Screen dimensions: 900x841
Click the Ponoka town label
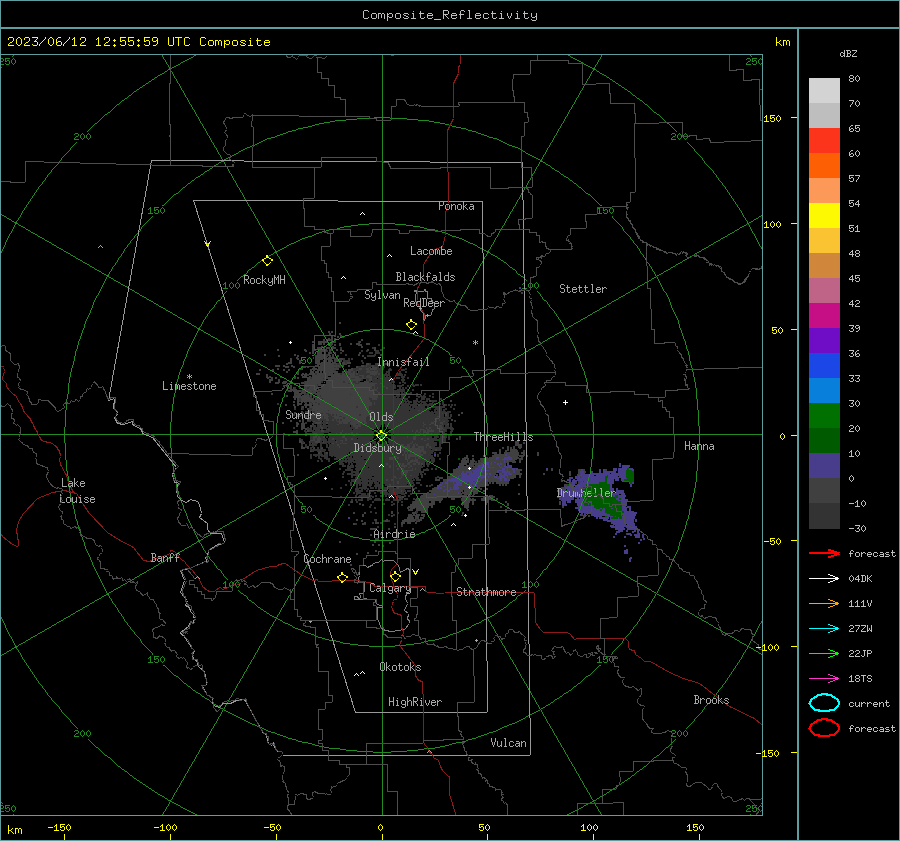[456, 206]
